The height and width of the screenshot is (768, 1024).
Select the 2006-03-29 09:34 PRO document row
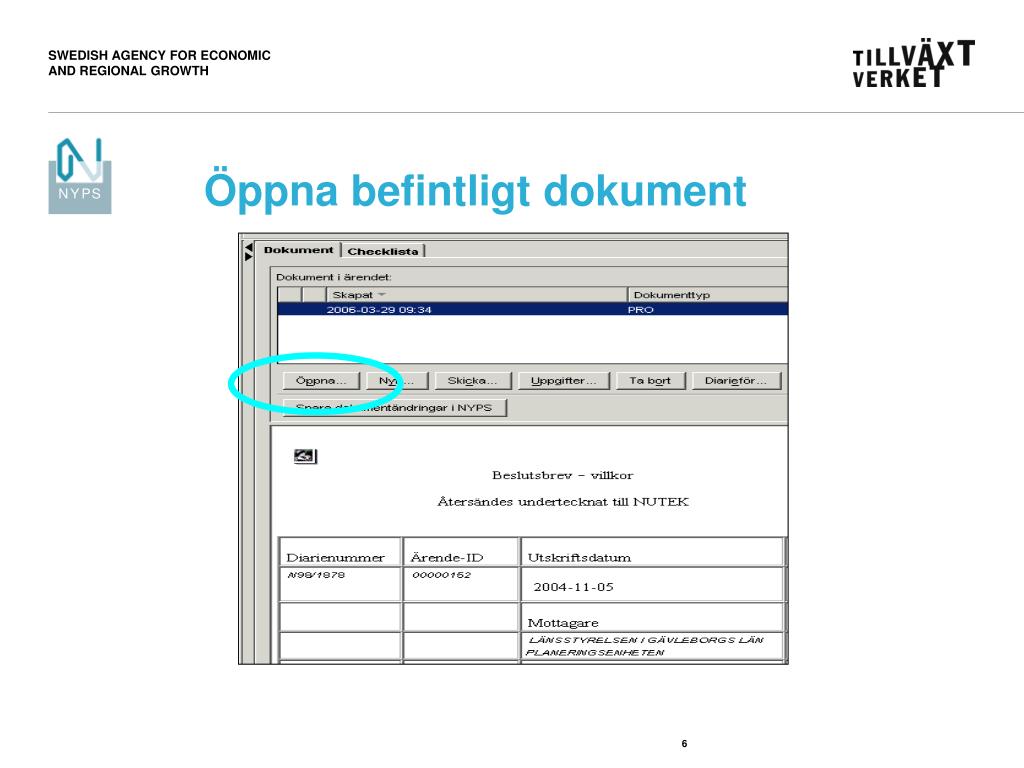coord(532,310)
